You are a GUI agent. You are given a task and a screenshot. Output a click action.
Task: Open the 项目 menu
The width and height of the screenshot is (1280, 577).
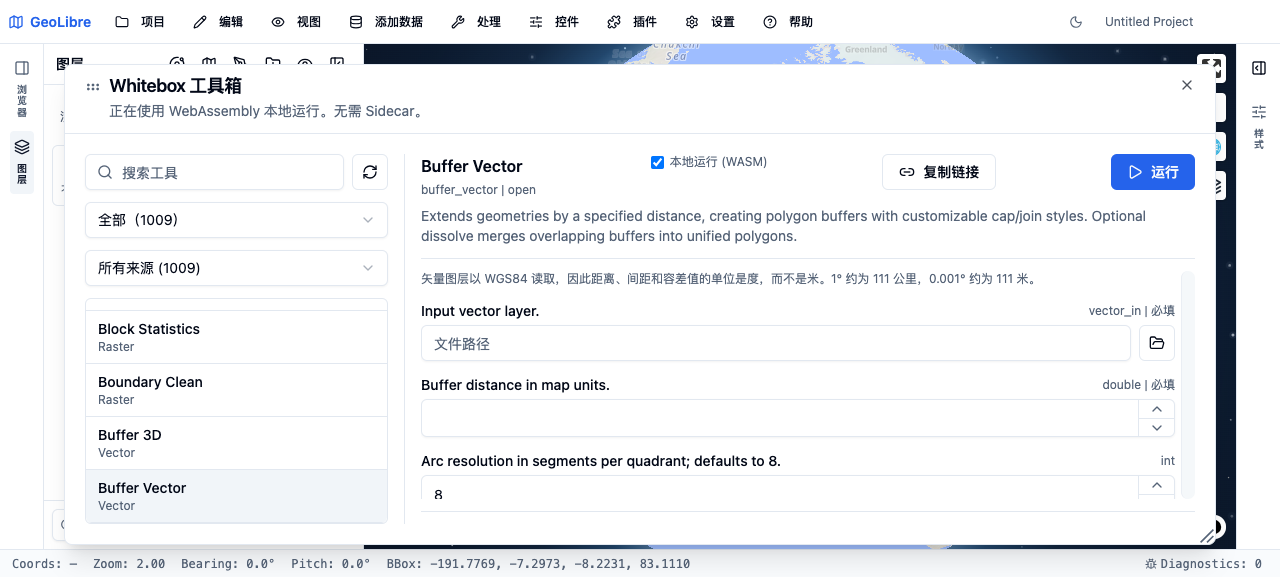[x=140, y=22]
